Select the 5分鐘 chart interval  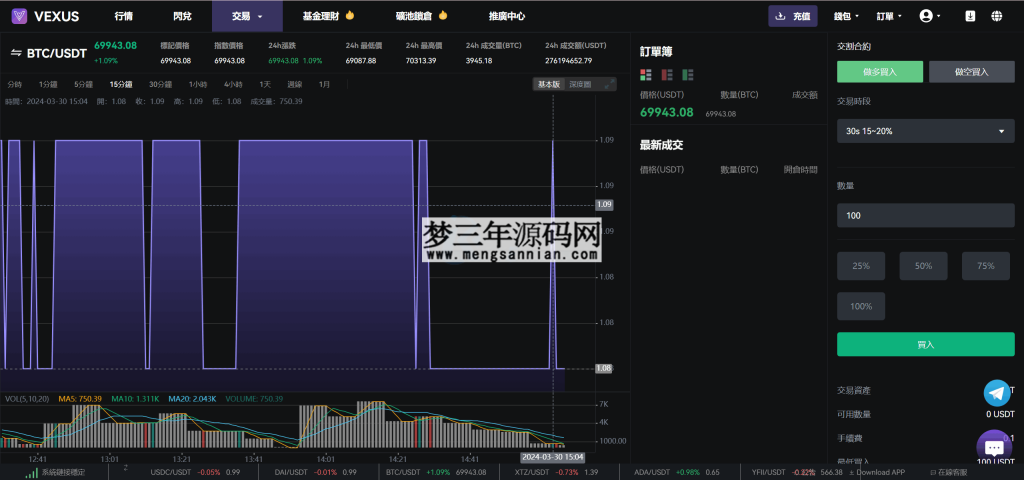(84, 84)
